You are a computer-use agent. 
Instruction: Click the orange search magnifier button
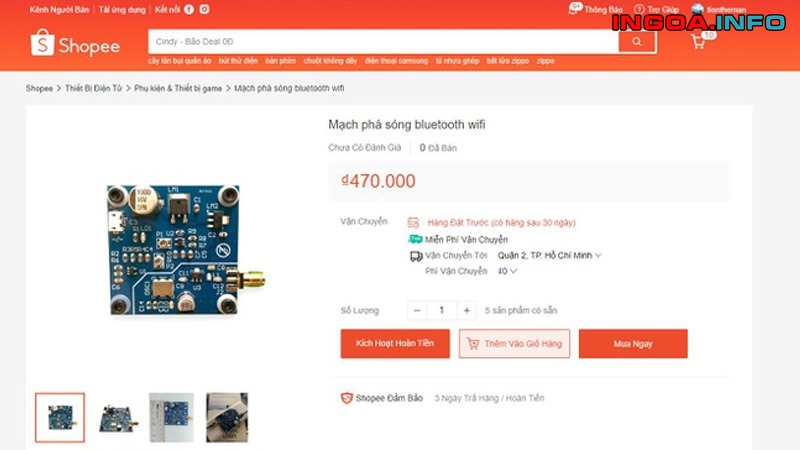pyautogui.click(x=637, y=41)
